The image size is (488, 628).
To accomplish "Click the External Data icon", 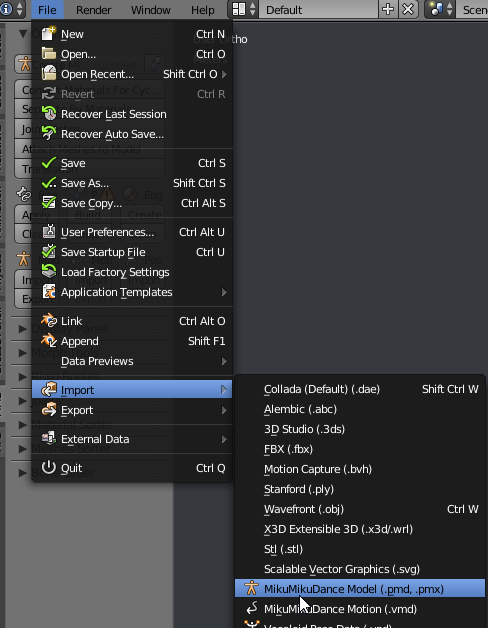I will (x=48, y=439).
